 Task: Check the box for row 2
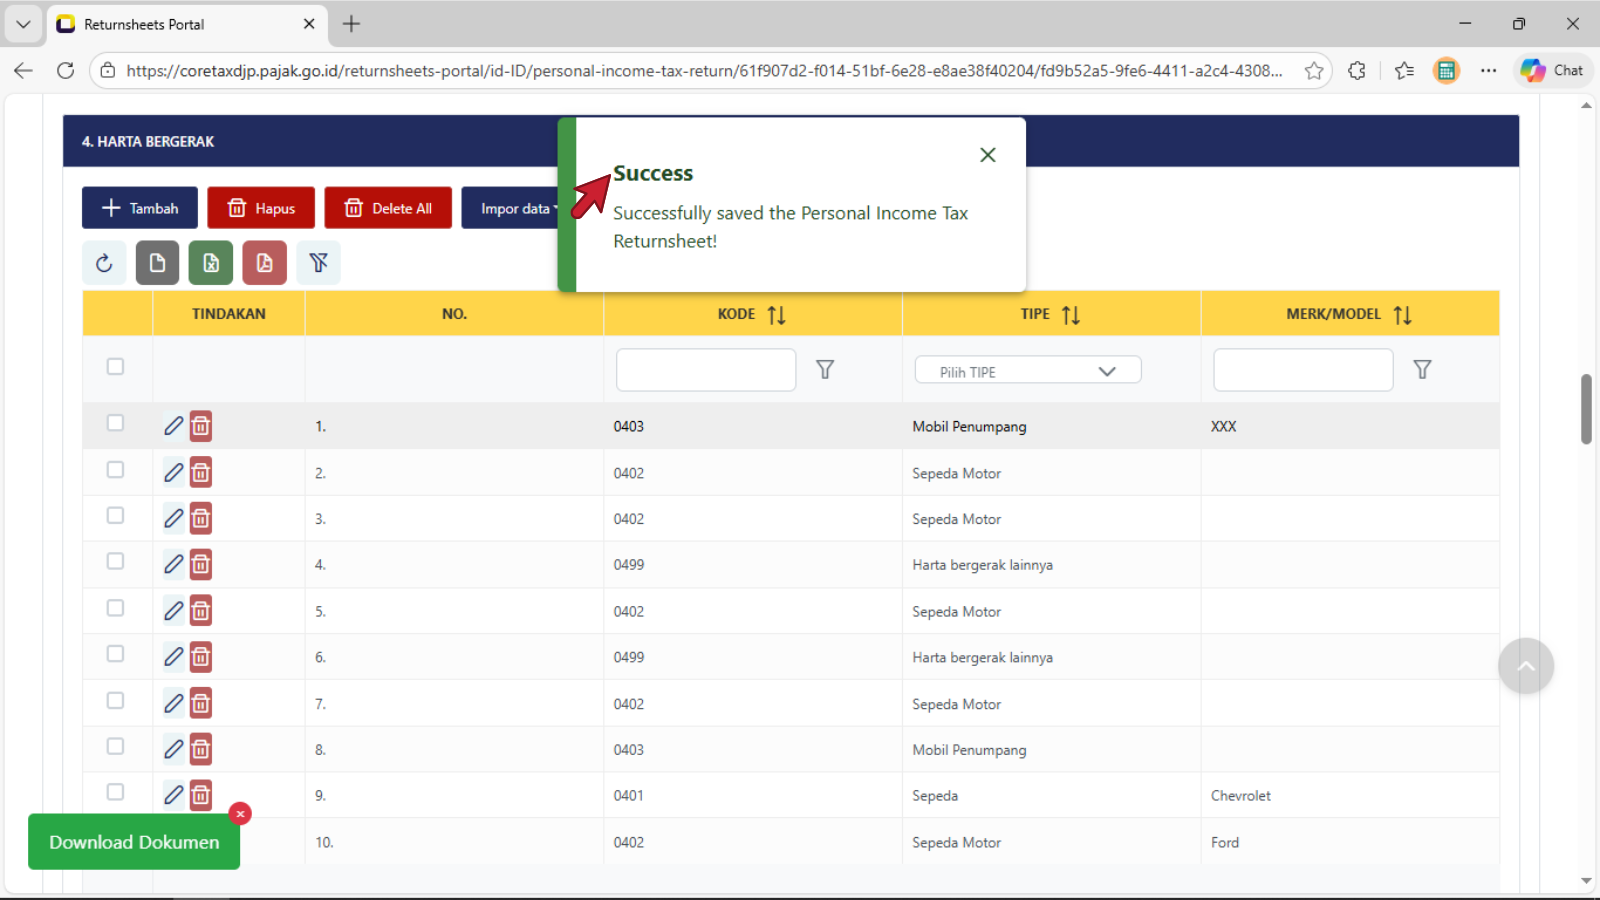pyautogui.click(x=116, y=470)
